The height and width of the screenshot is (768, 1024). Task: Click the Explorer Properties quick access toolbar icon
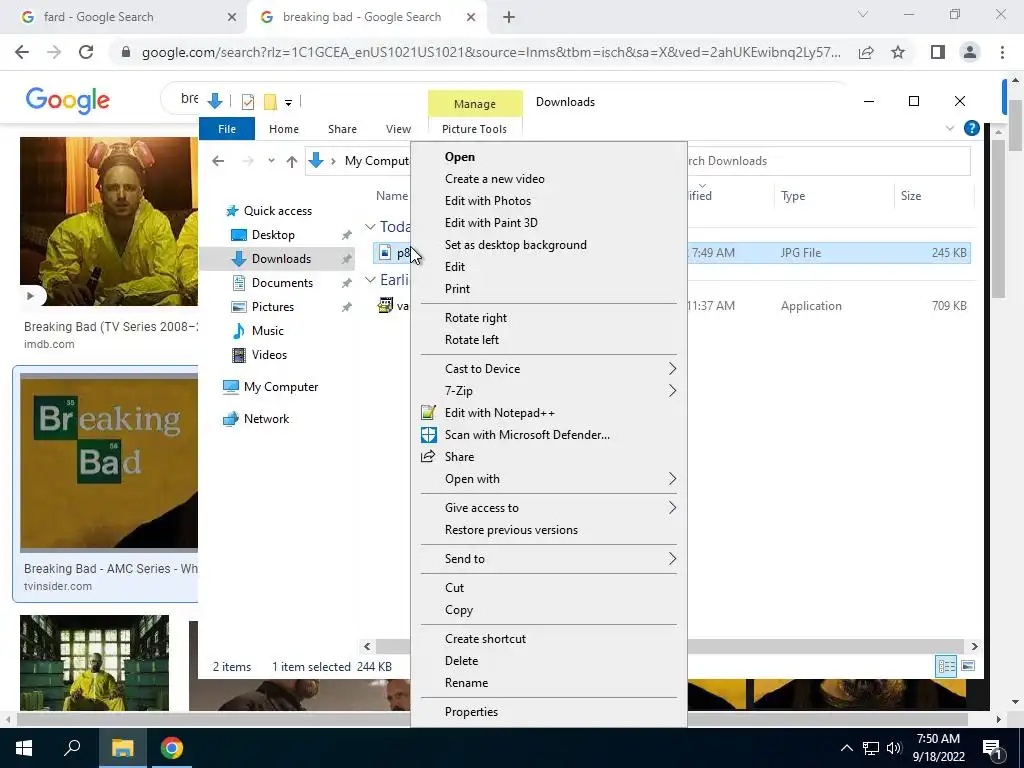point(248,102)
